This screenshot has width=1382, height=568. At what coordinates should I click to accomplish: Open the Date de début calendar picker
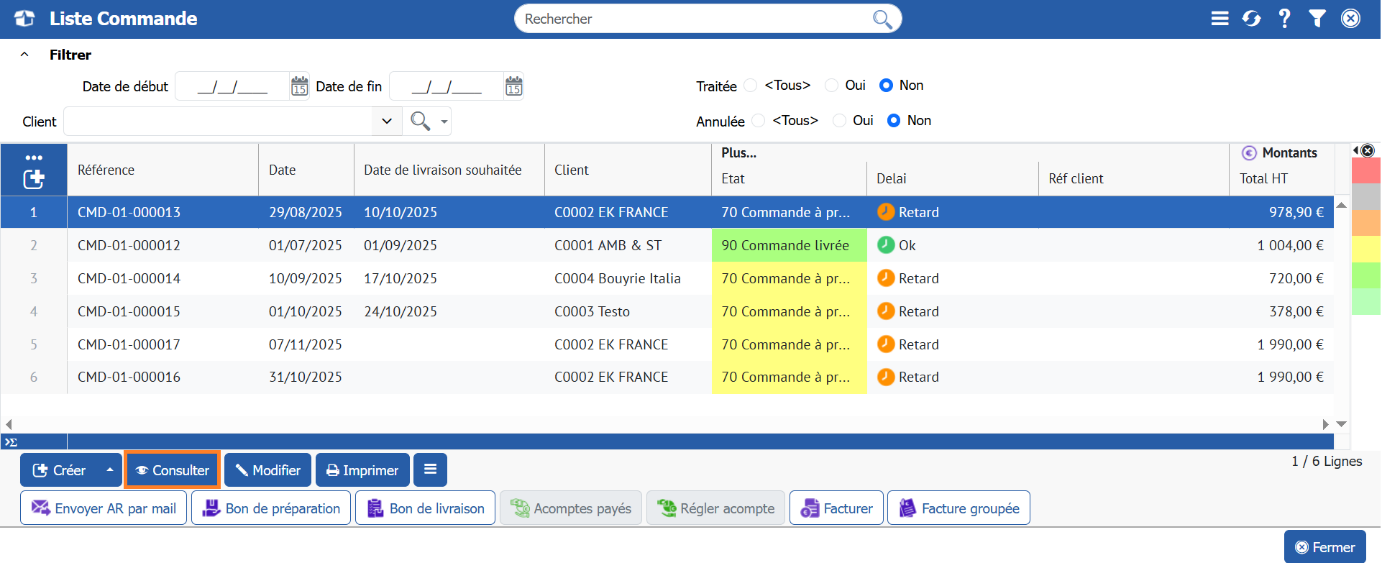click(x=299, y=87)
